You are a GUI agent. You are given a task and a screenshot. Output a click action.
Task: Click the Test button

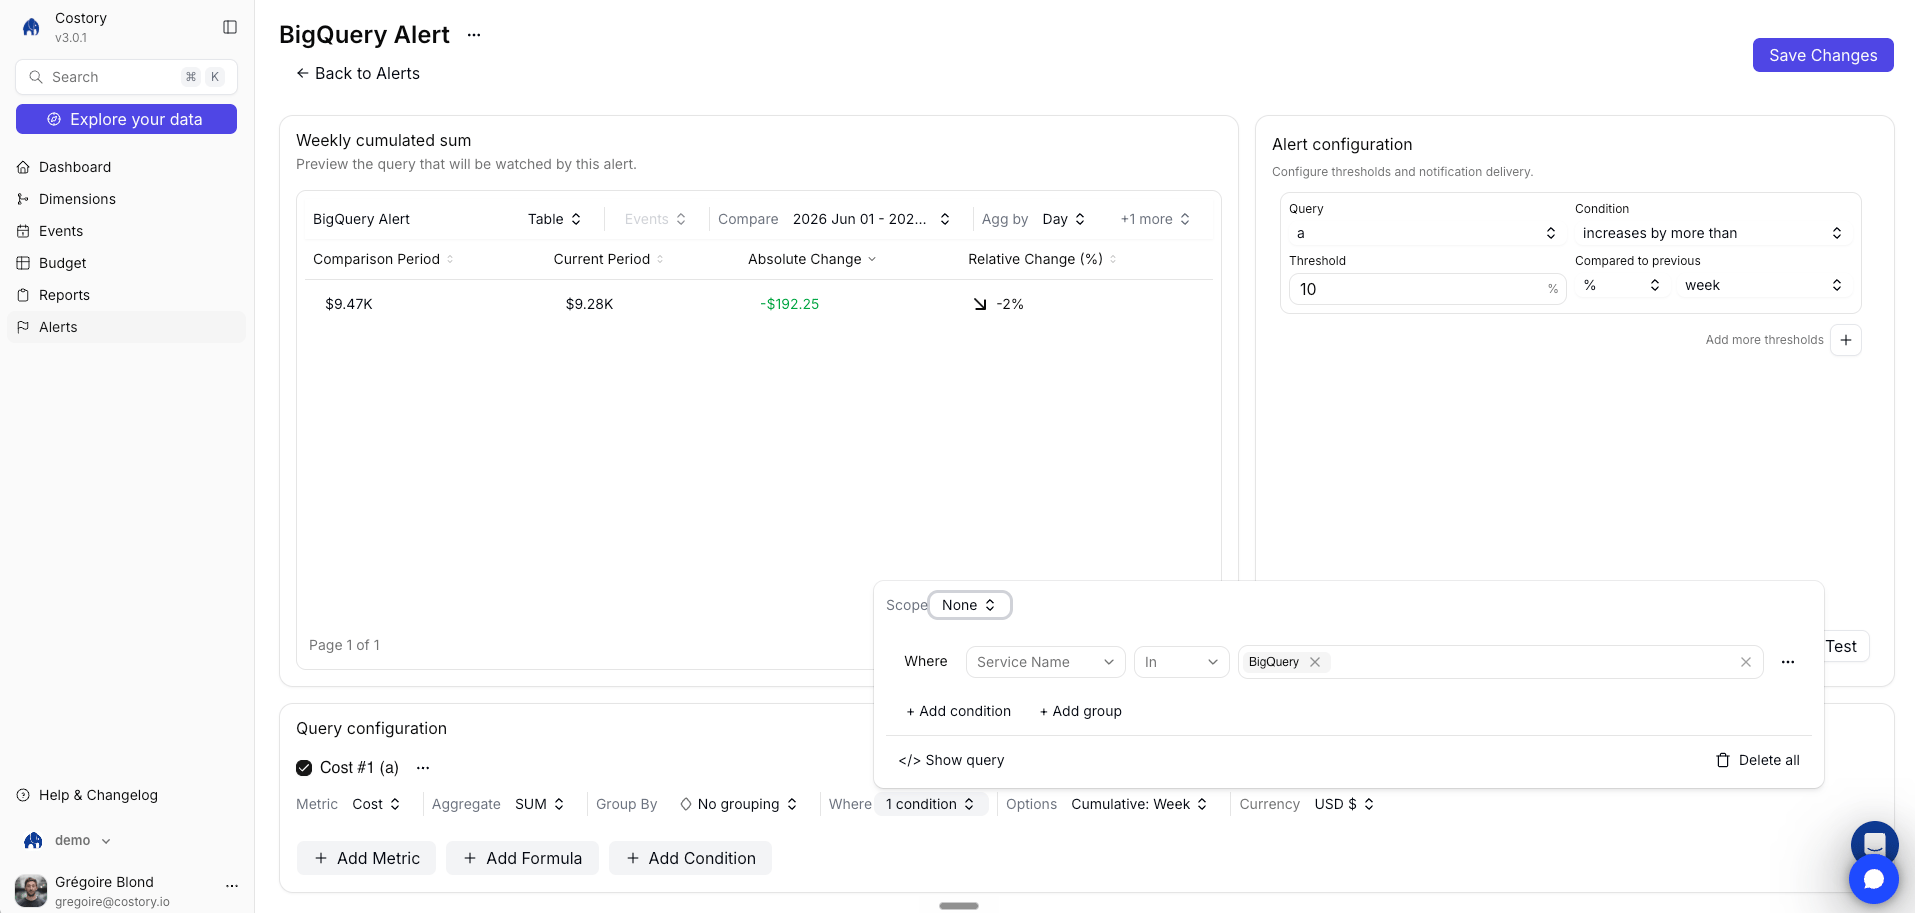click(1842, 646)
